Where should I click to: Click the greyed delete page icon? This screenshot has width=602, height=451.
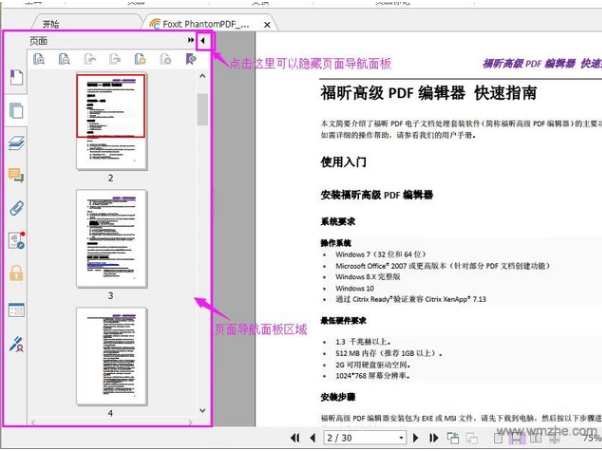[x=165, y=59]
